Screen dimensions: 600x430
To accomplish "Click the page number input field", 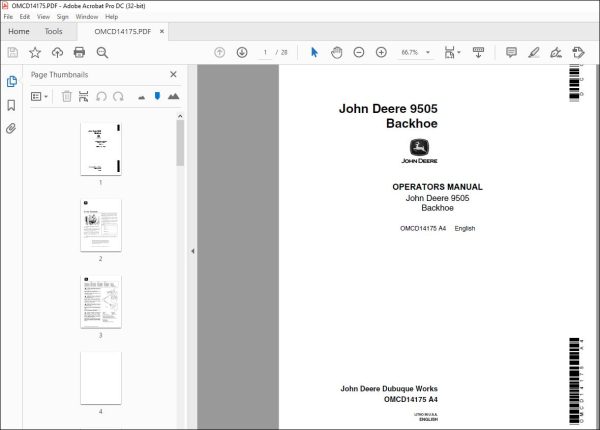I will (265, 52).
